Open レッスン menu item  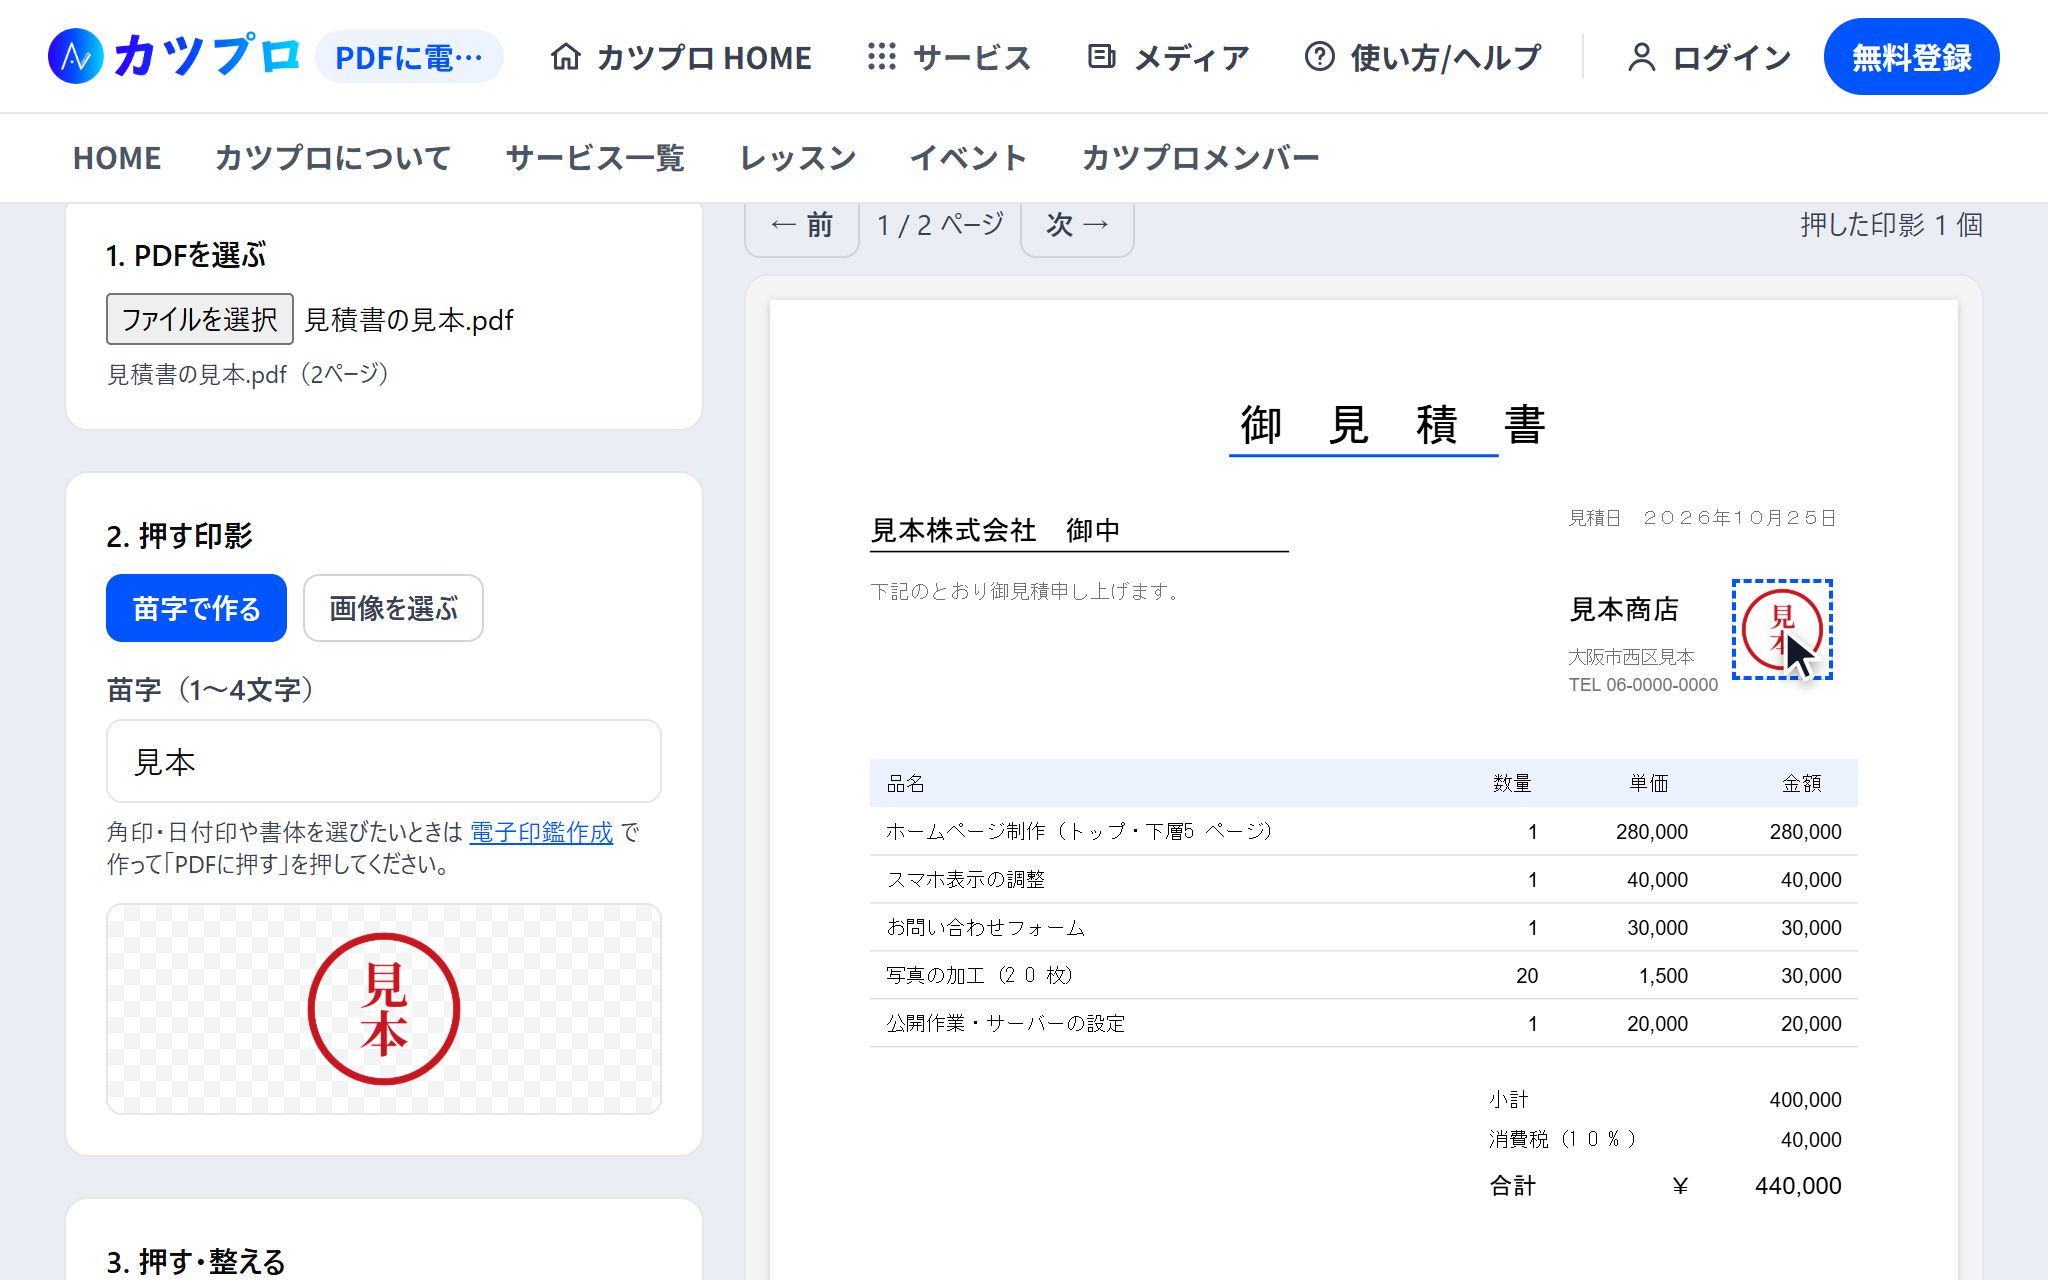(x=797, y=158)
